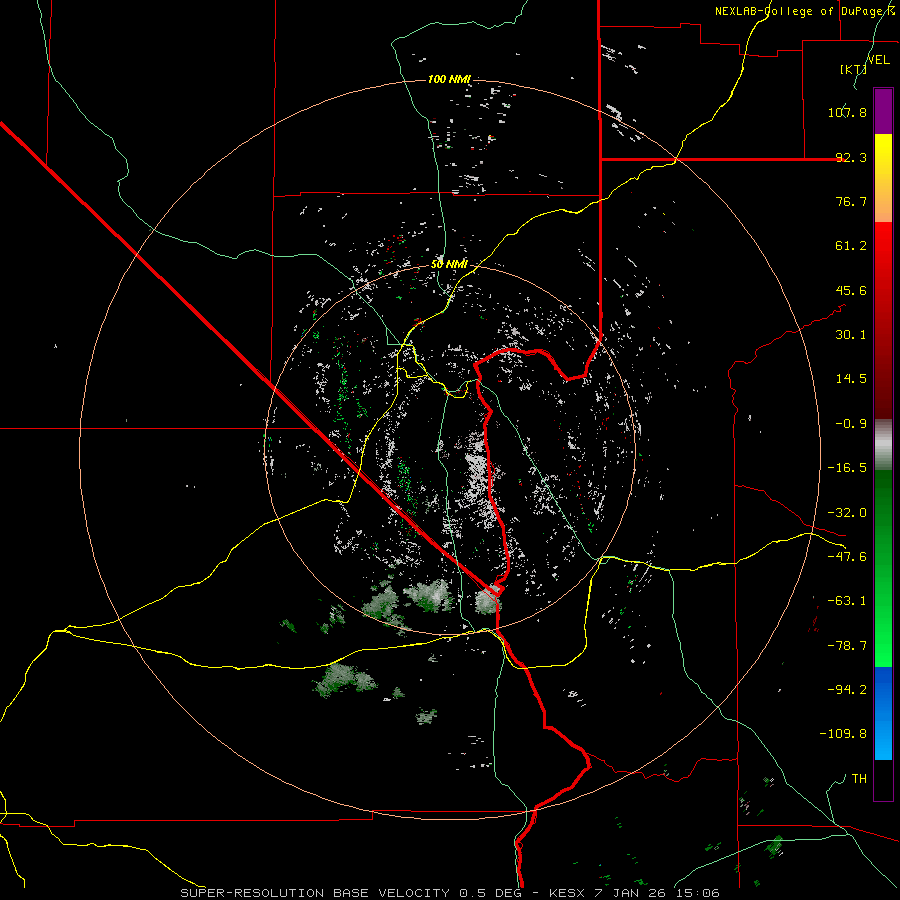Click the green segment of color bar
The height and width of the screenshot is (900, 900).
[883, 568]
